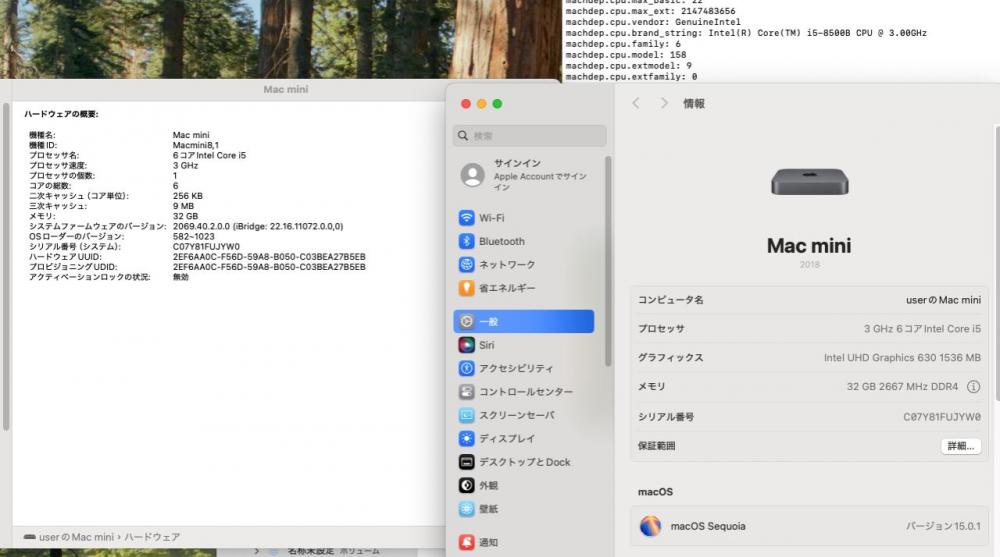Click OS loader version 582~1023
This screenshot has height=557, width=1000.
pyautogui.click(x=193, y=237)
